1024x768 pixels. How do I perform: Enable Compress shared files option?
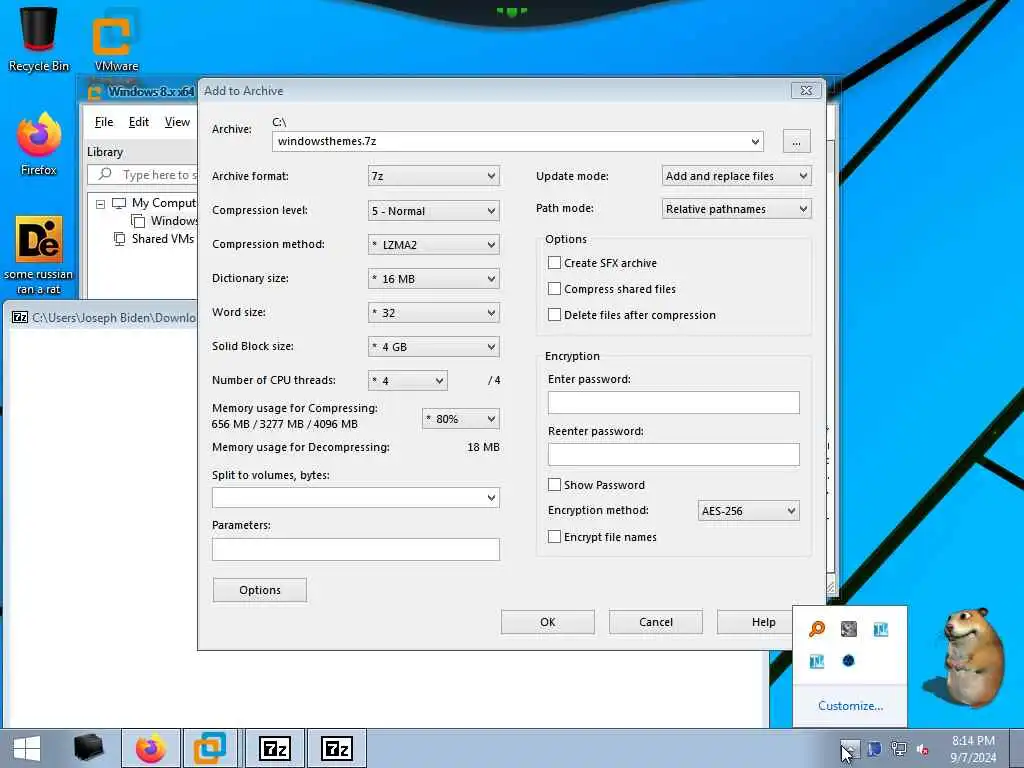(554, 289)
